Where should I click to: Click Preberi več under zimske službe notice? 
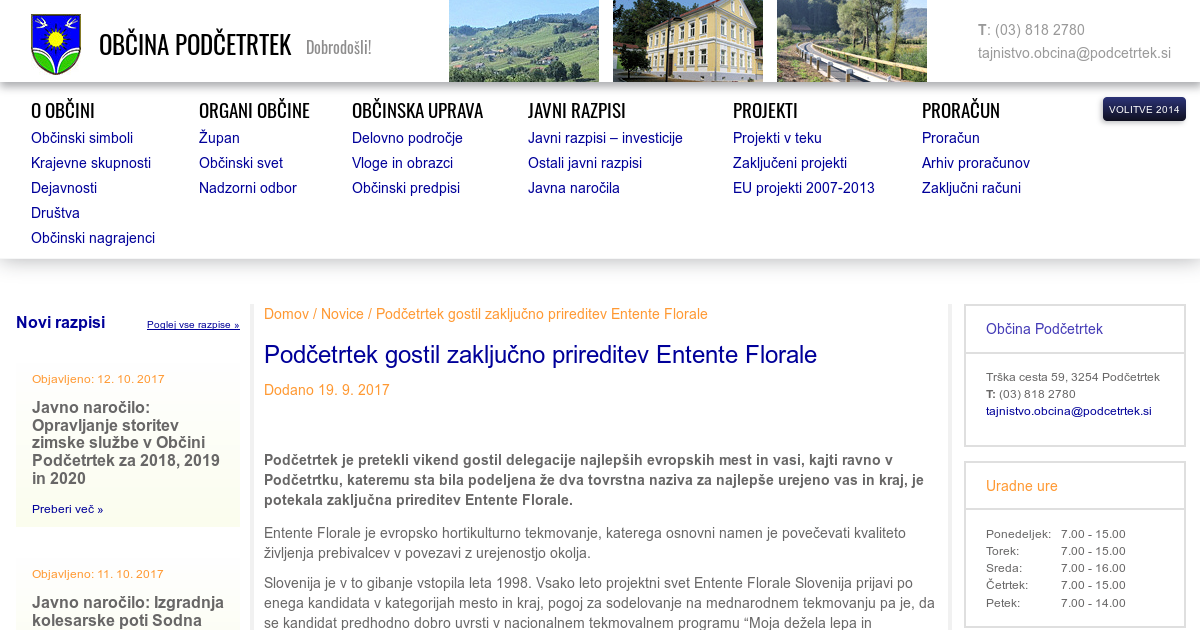pyautogui.click(x=67, y=509)
